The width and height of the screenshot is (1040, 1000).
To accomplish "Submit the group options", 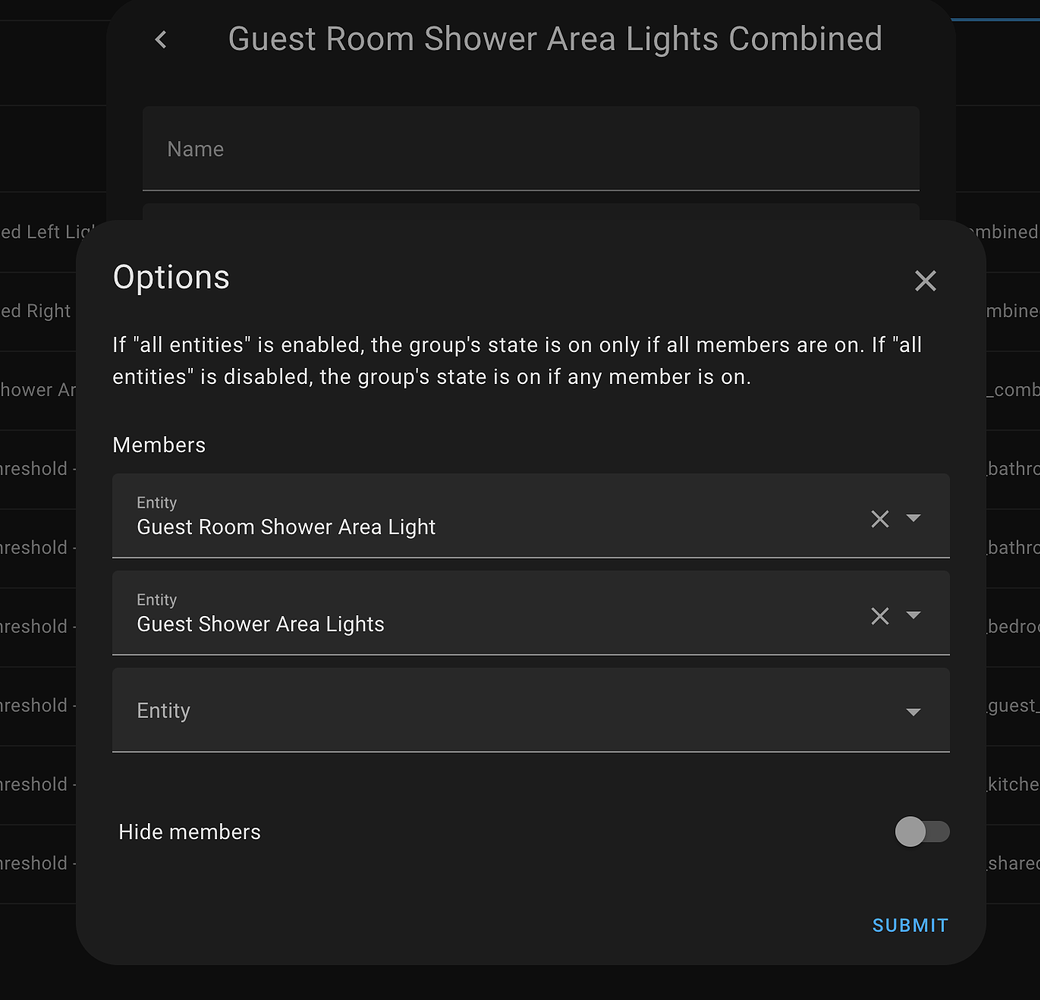I will tap(909, 925).
